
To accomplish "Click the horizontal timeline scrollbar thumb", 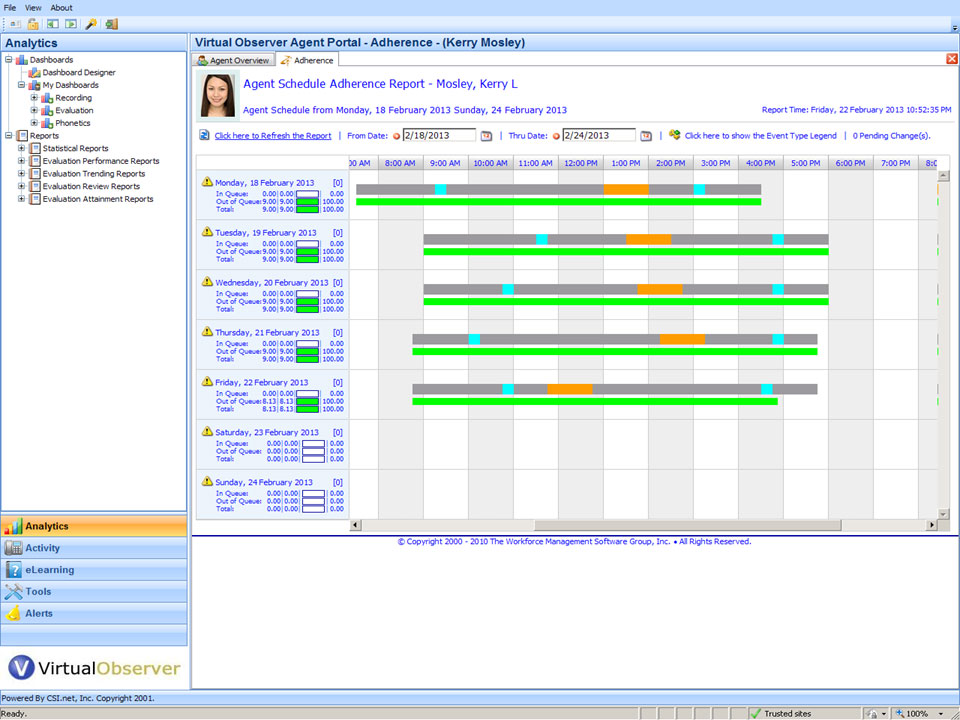I will (x=688, y=525).
